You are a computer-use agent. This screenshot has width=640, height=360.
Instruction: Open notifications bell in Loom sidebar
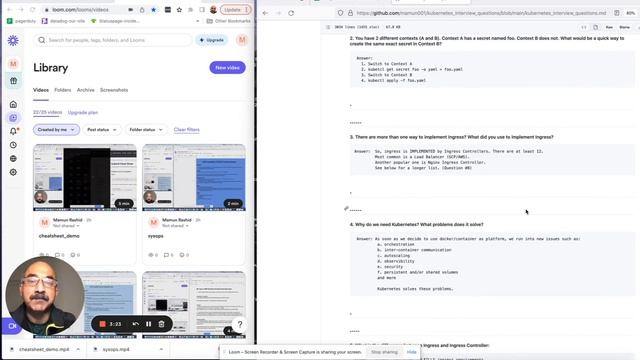pyautogui.click(x=13, y=131)
